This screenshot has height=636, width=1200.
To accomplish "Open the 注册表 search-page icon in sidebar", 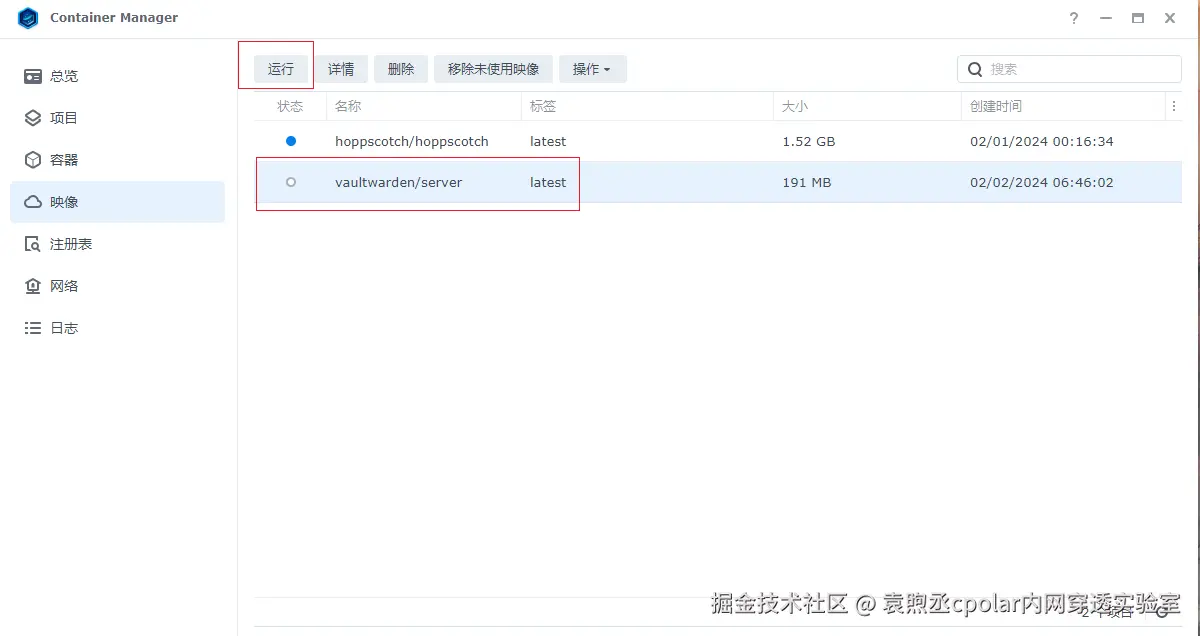I will tap(33, 244).
